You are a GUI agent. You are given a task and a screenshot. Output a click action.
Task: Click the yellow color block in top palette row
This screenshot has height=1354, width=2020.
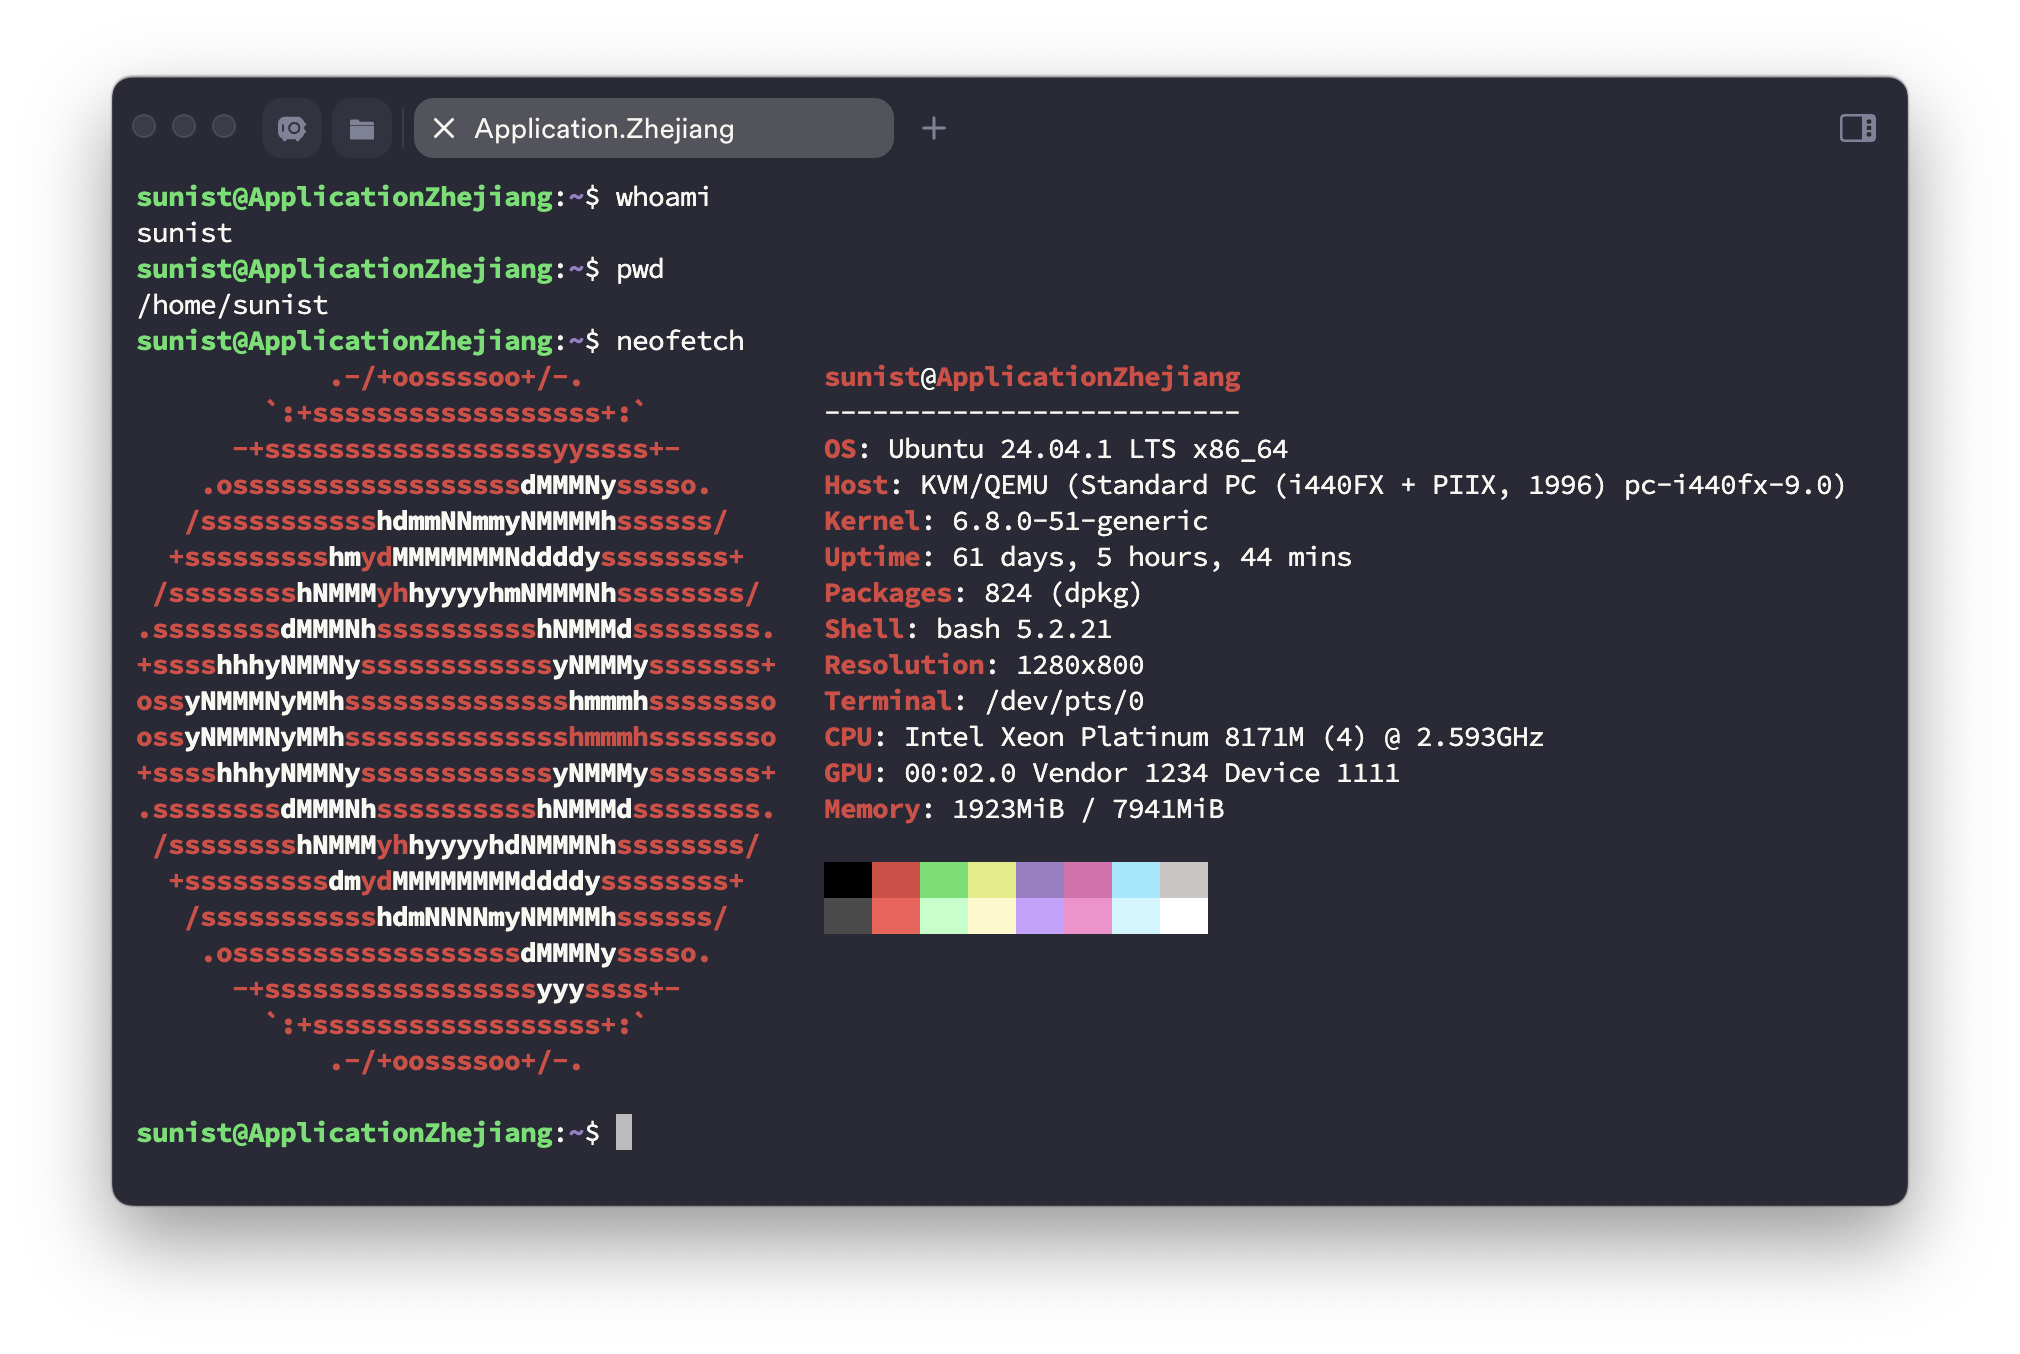point(992,880)
